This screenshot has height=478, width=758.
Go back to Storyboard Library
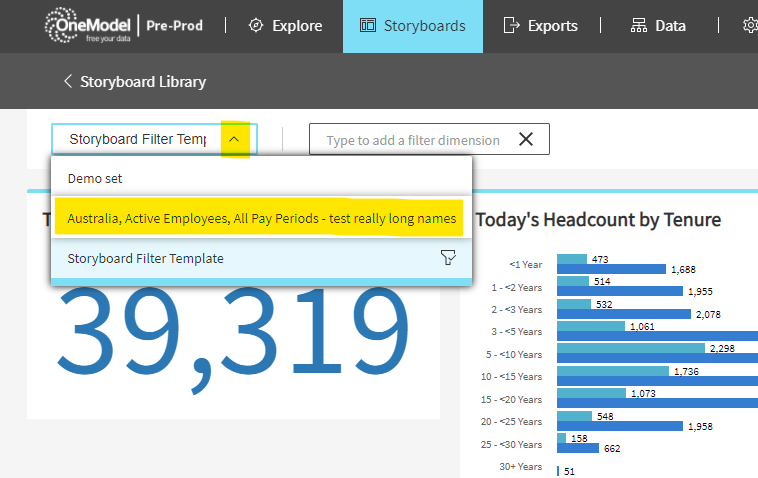(142, 82)
